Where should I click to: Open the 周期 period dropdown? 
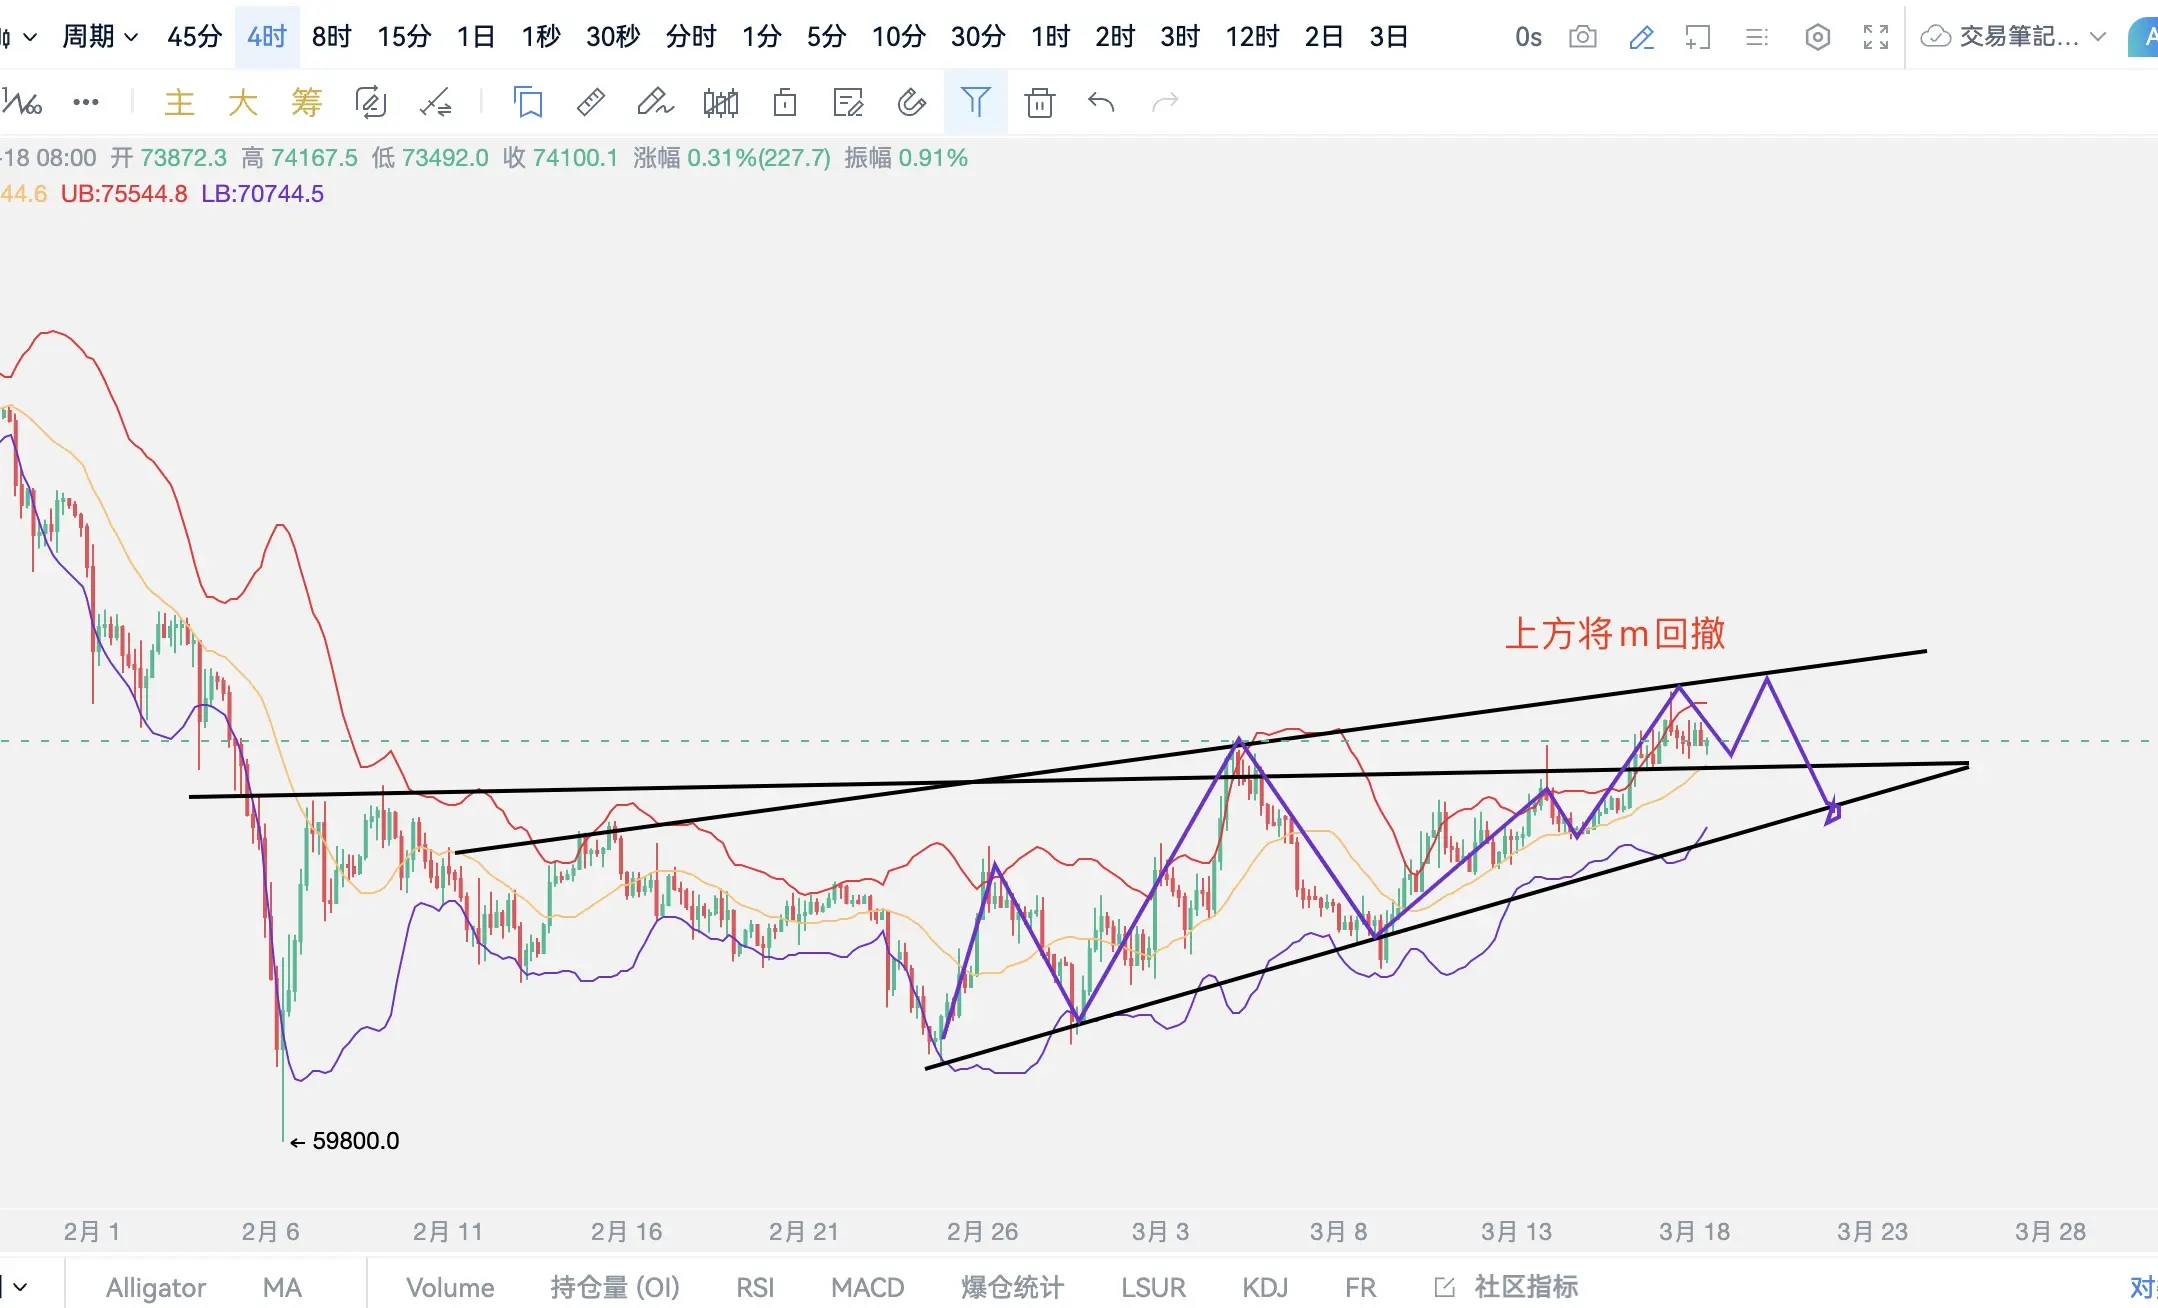(99, 37)
